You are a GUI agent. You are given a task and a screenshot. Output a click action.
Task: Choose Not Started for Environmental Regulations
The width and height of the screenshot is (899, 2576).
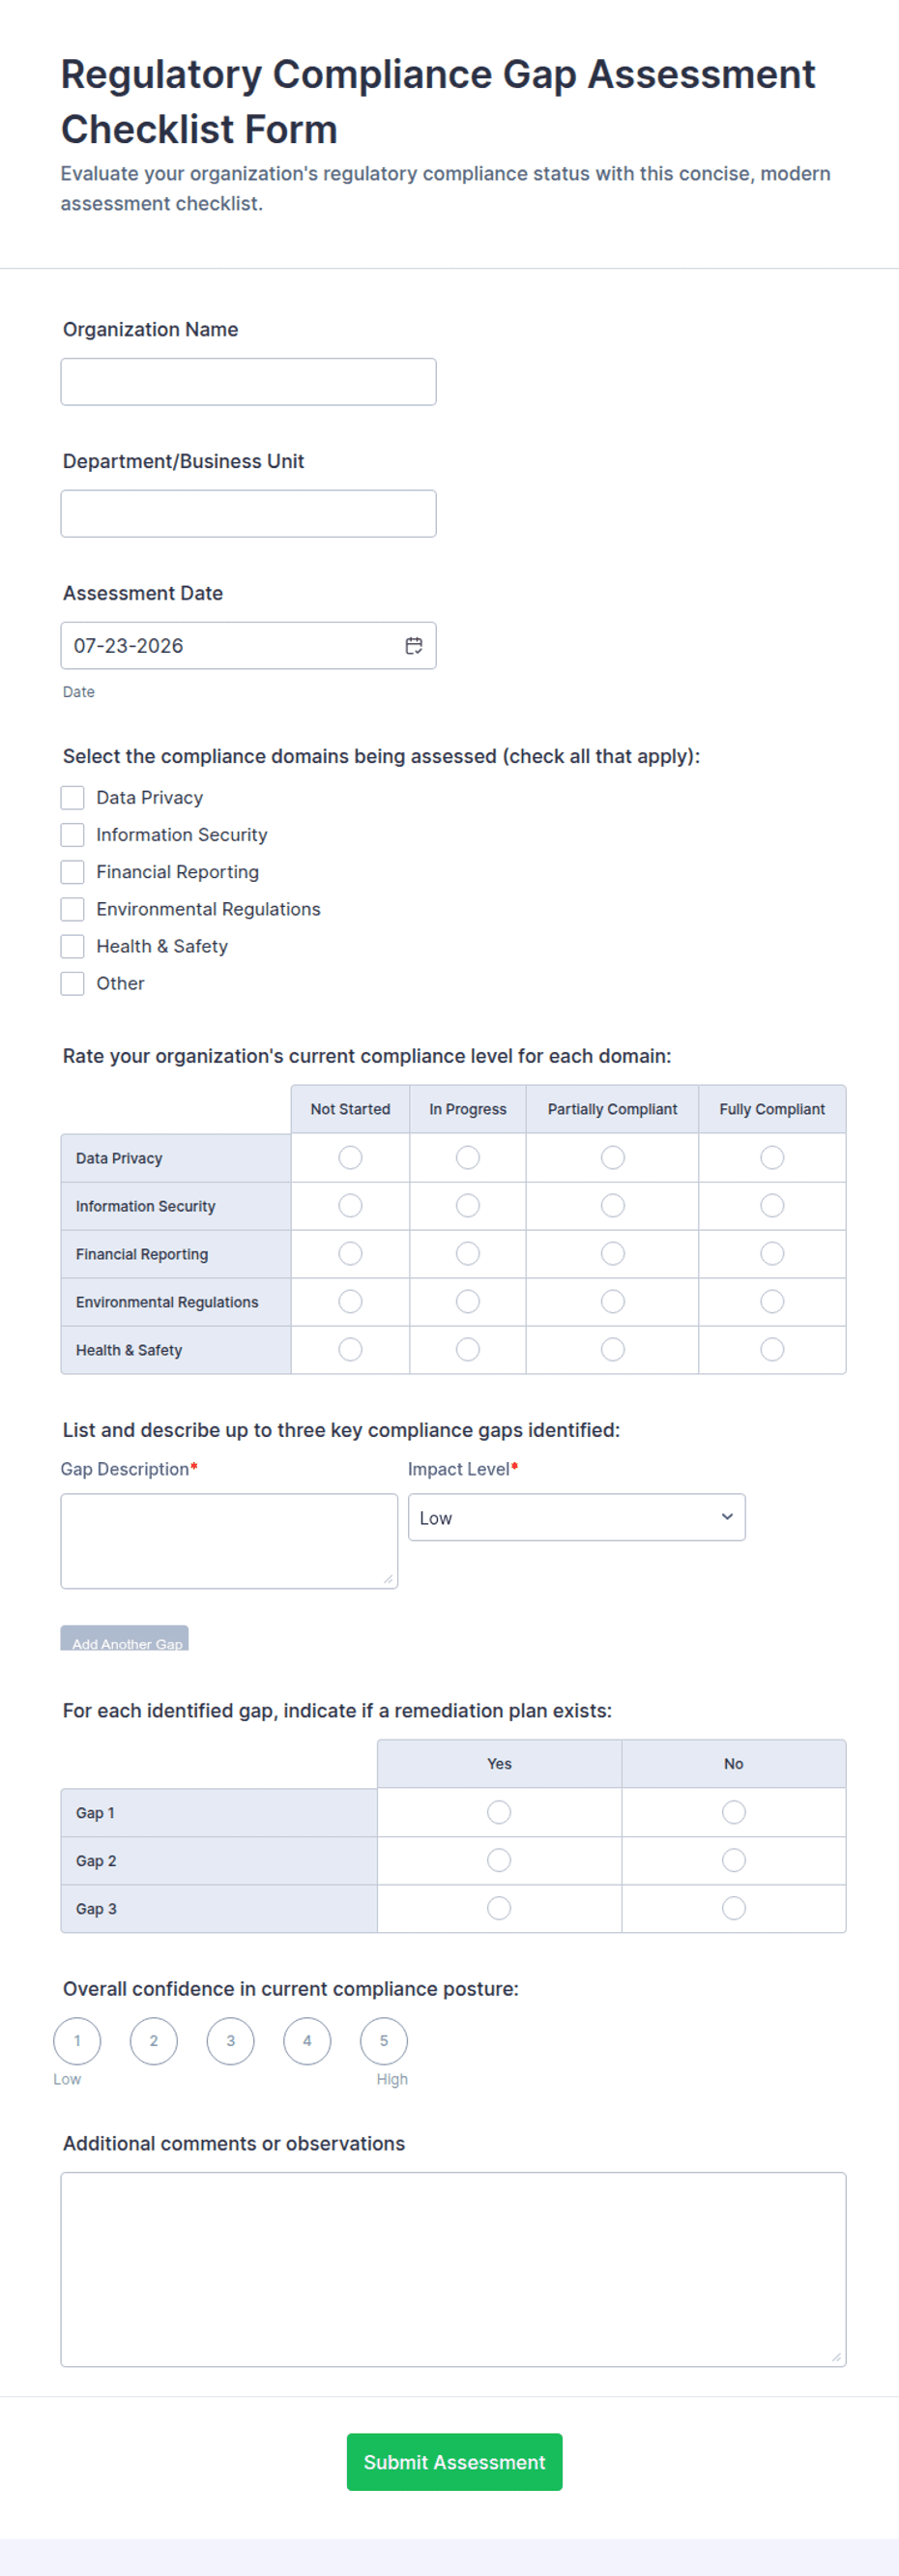pos(350,1301)
